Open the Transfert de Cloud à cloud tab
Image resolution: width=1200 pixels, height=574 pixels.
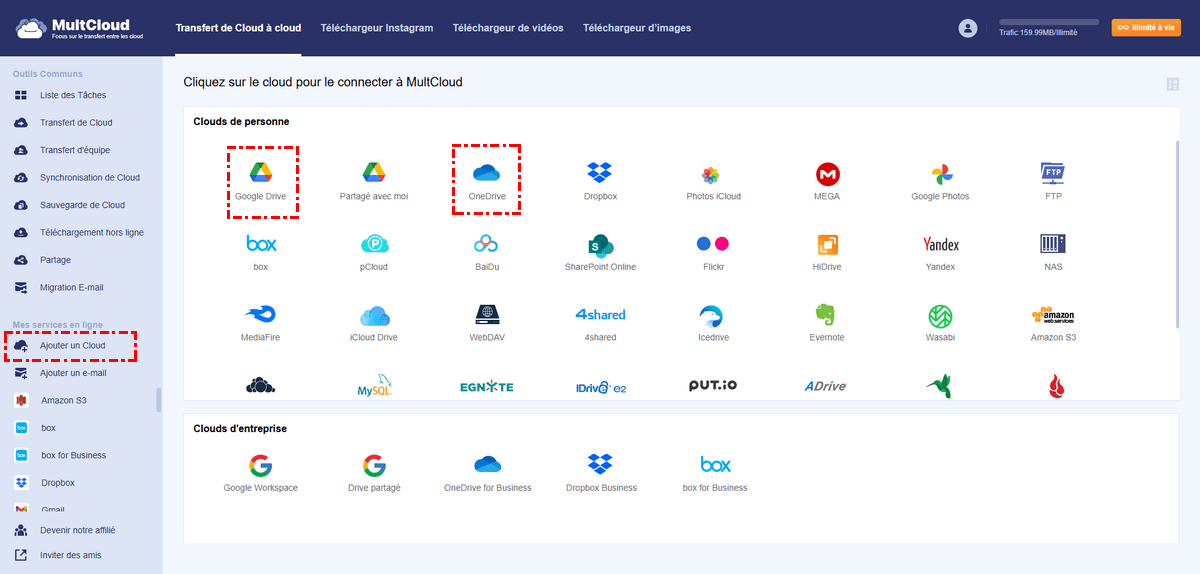point(238,28)
